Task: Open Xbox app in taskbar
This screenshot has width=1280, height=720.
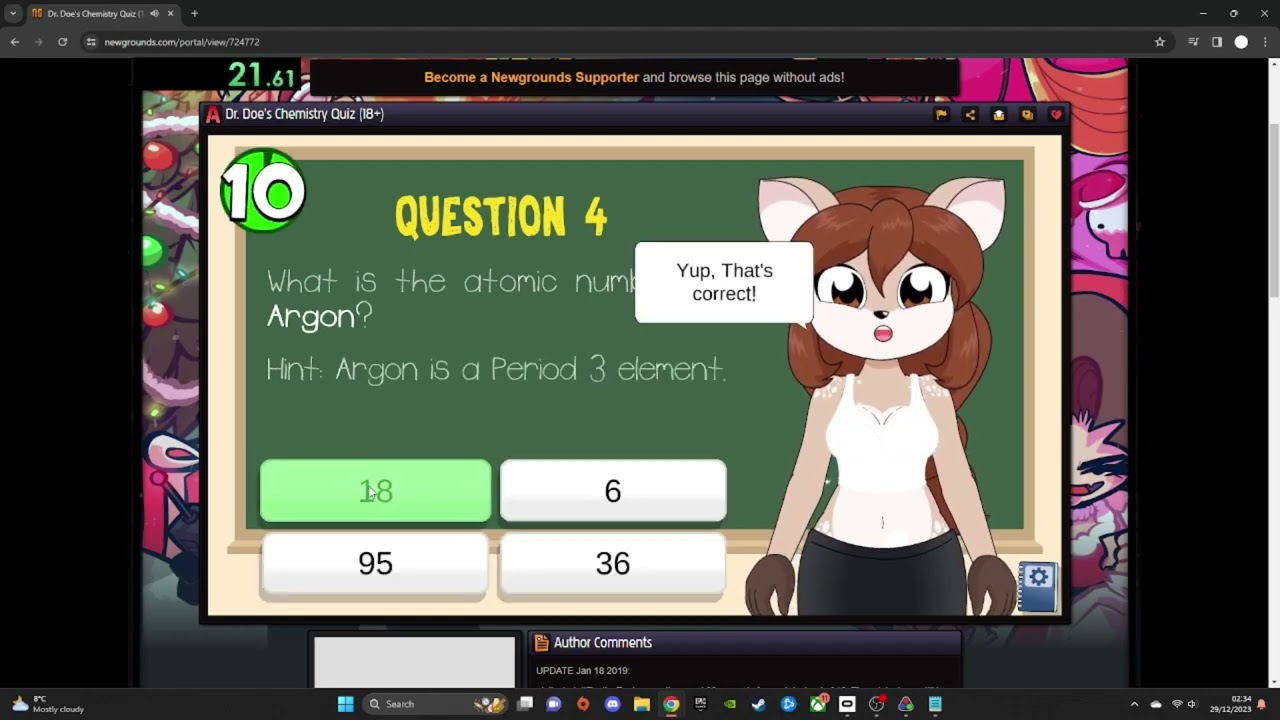Action: tap(818, 704)
